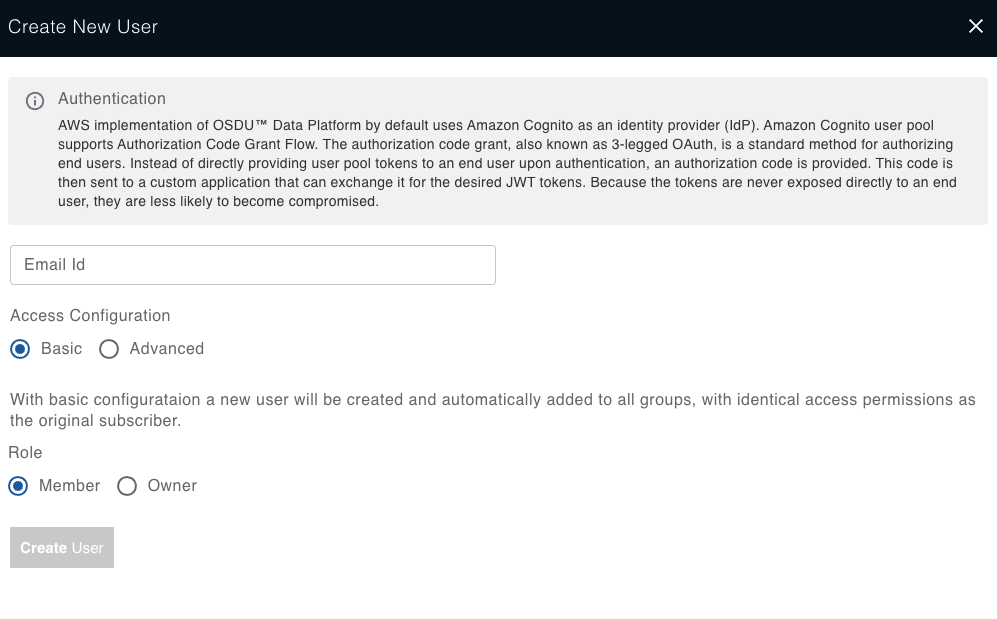997x619 pixels.
Task: Click the 'Advanced' label text
Action: [x=167, y=348]
